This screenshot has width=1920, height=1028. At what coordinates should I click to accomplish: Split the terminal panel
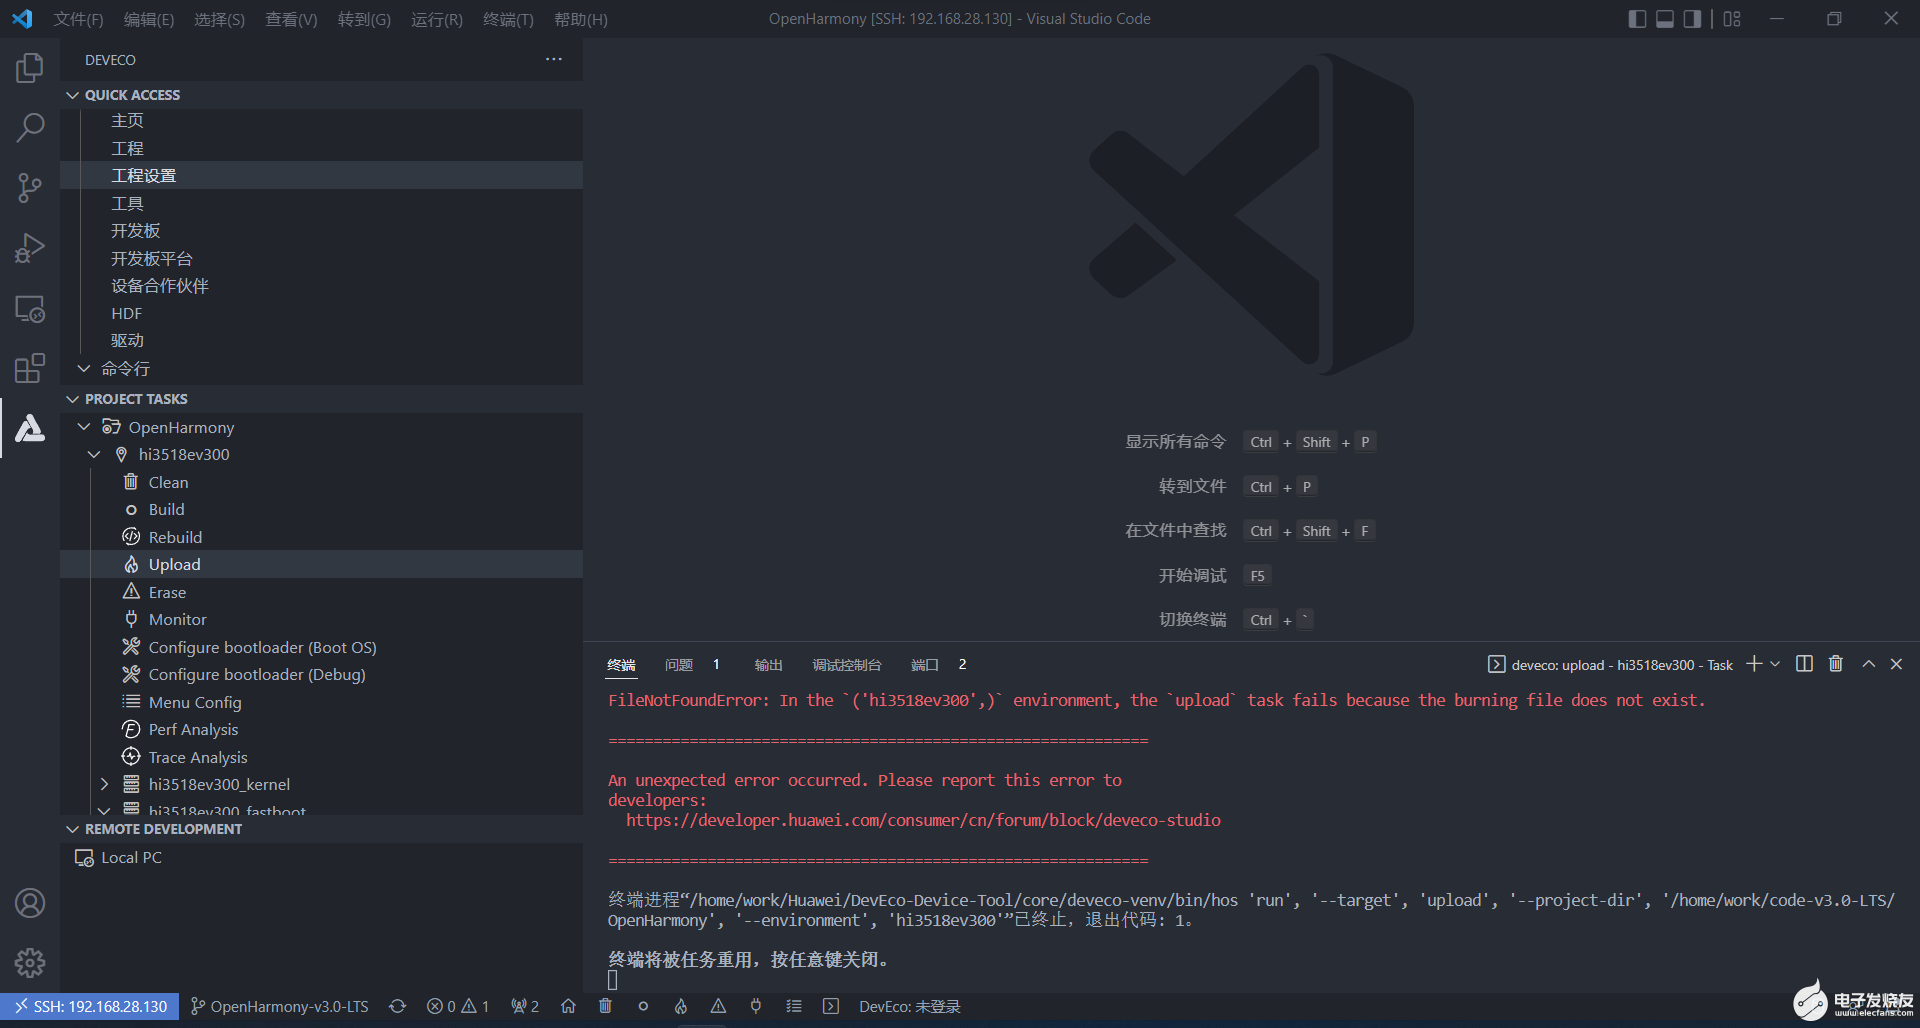point(1804,664)
